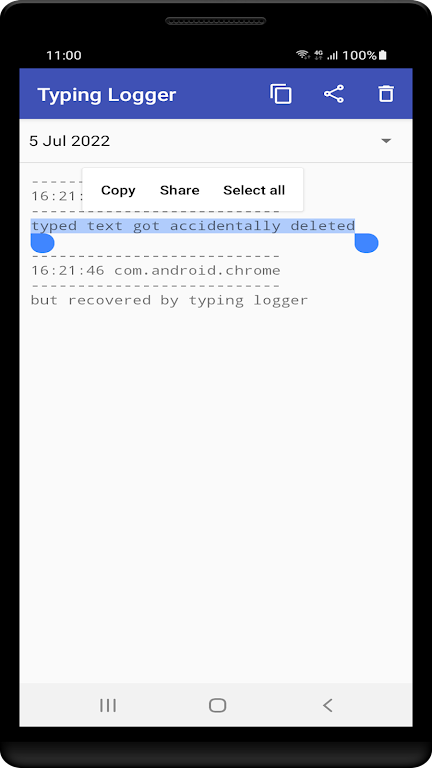Expand the date dropdown arrow
The height and width of the screenshot is (768, 432).
point(386,141)
